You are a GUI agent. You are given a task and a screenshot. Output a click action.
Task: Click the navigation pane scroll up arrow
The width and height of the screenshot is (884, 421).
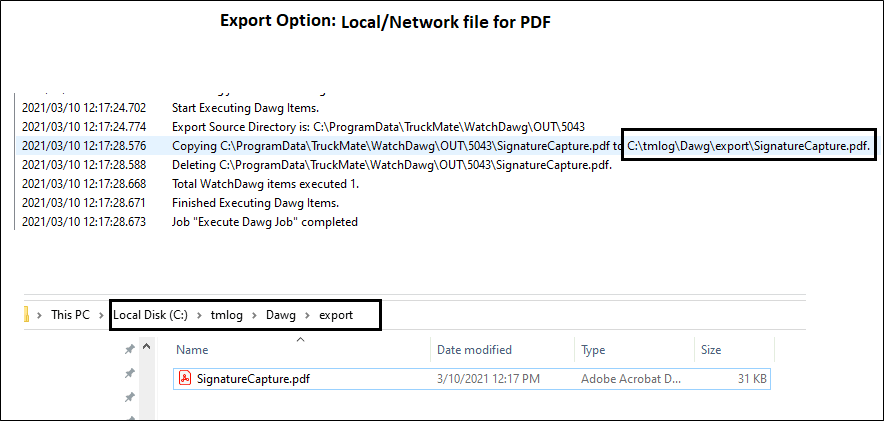click(148, 348)
